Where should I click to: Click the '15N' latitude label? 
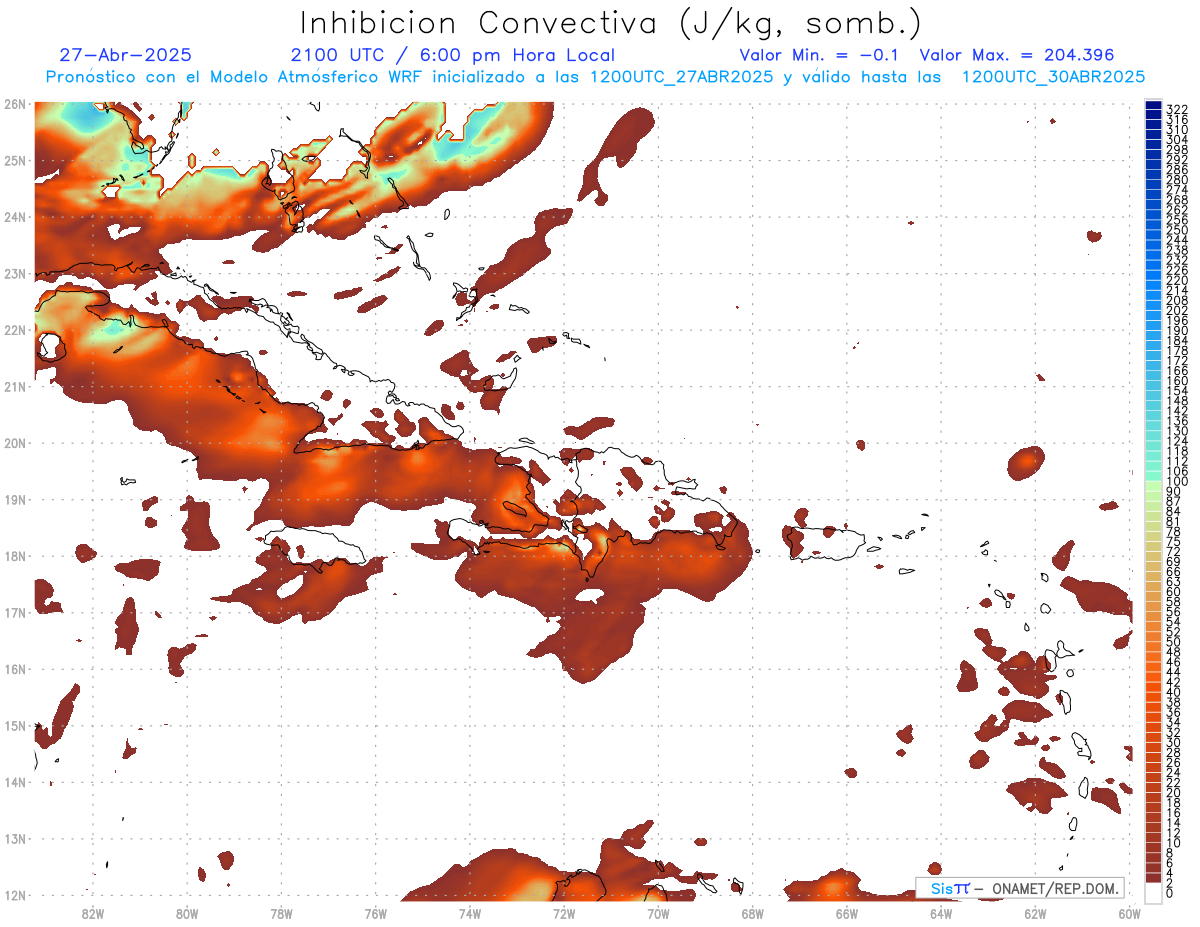14,725
